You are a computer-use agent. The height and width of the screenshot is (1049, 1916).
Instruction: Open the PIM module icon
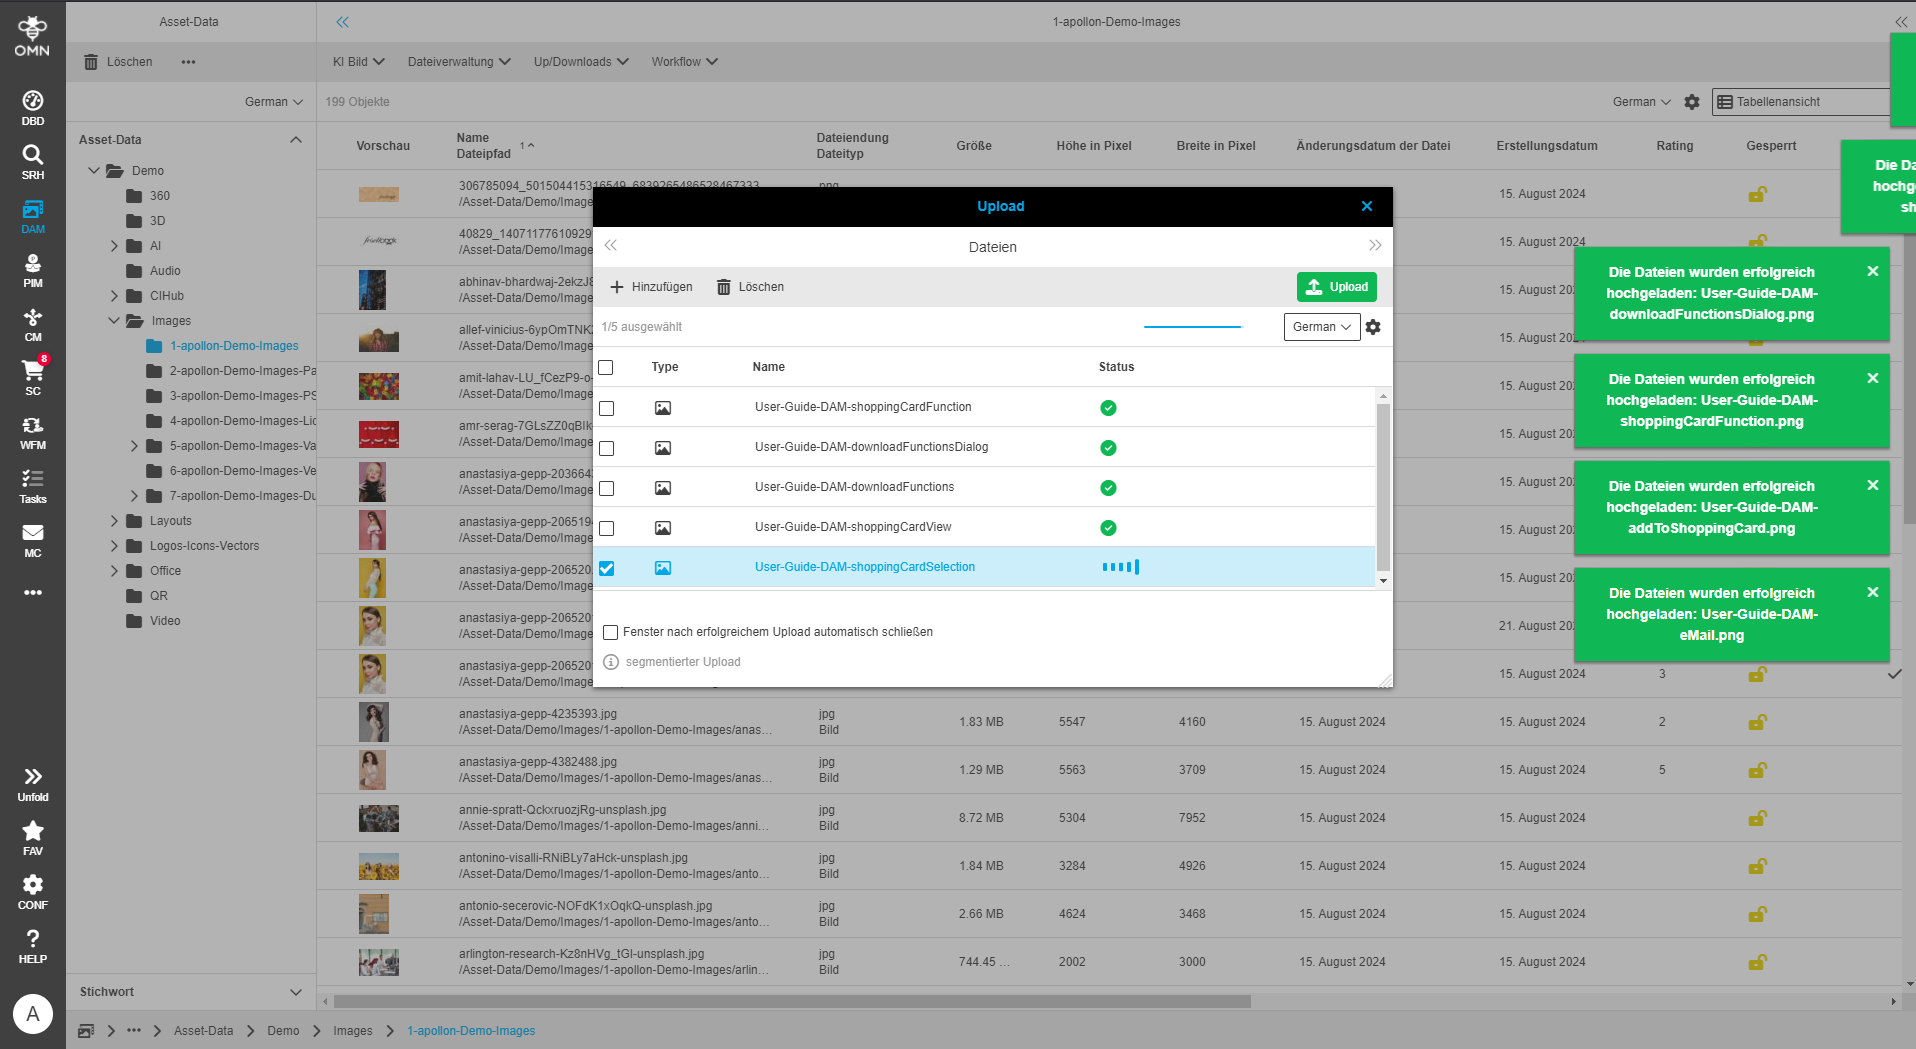pyautogui.click(x=33, y=270)
